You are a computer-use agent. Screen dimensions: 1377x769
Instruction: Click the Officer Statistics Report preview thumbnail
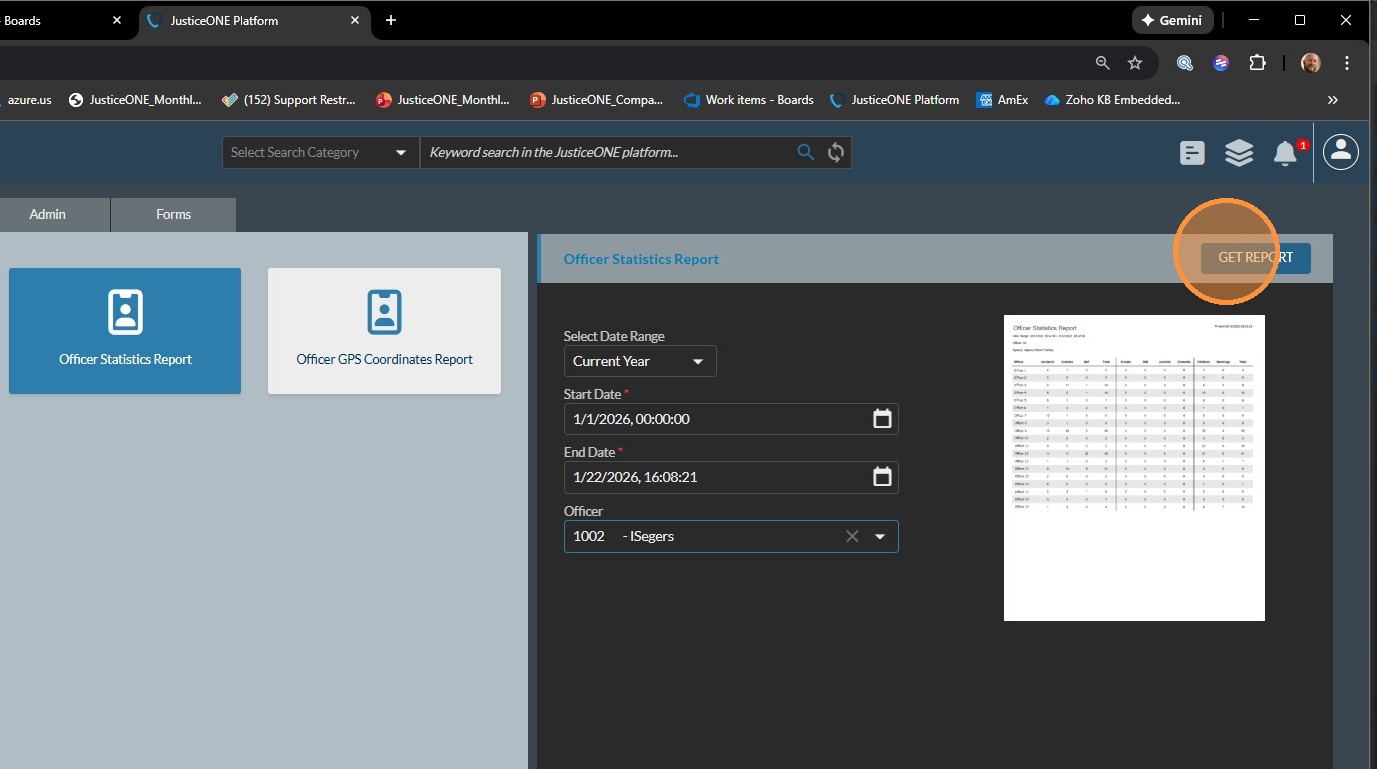pos(1134,468)
